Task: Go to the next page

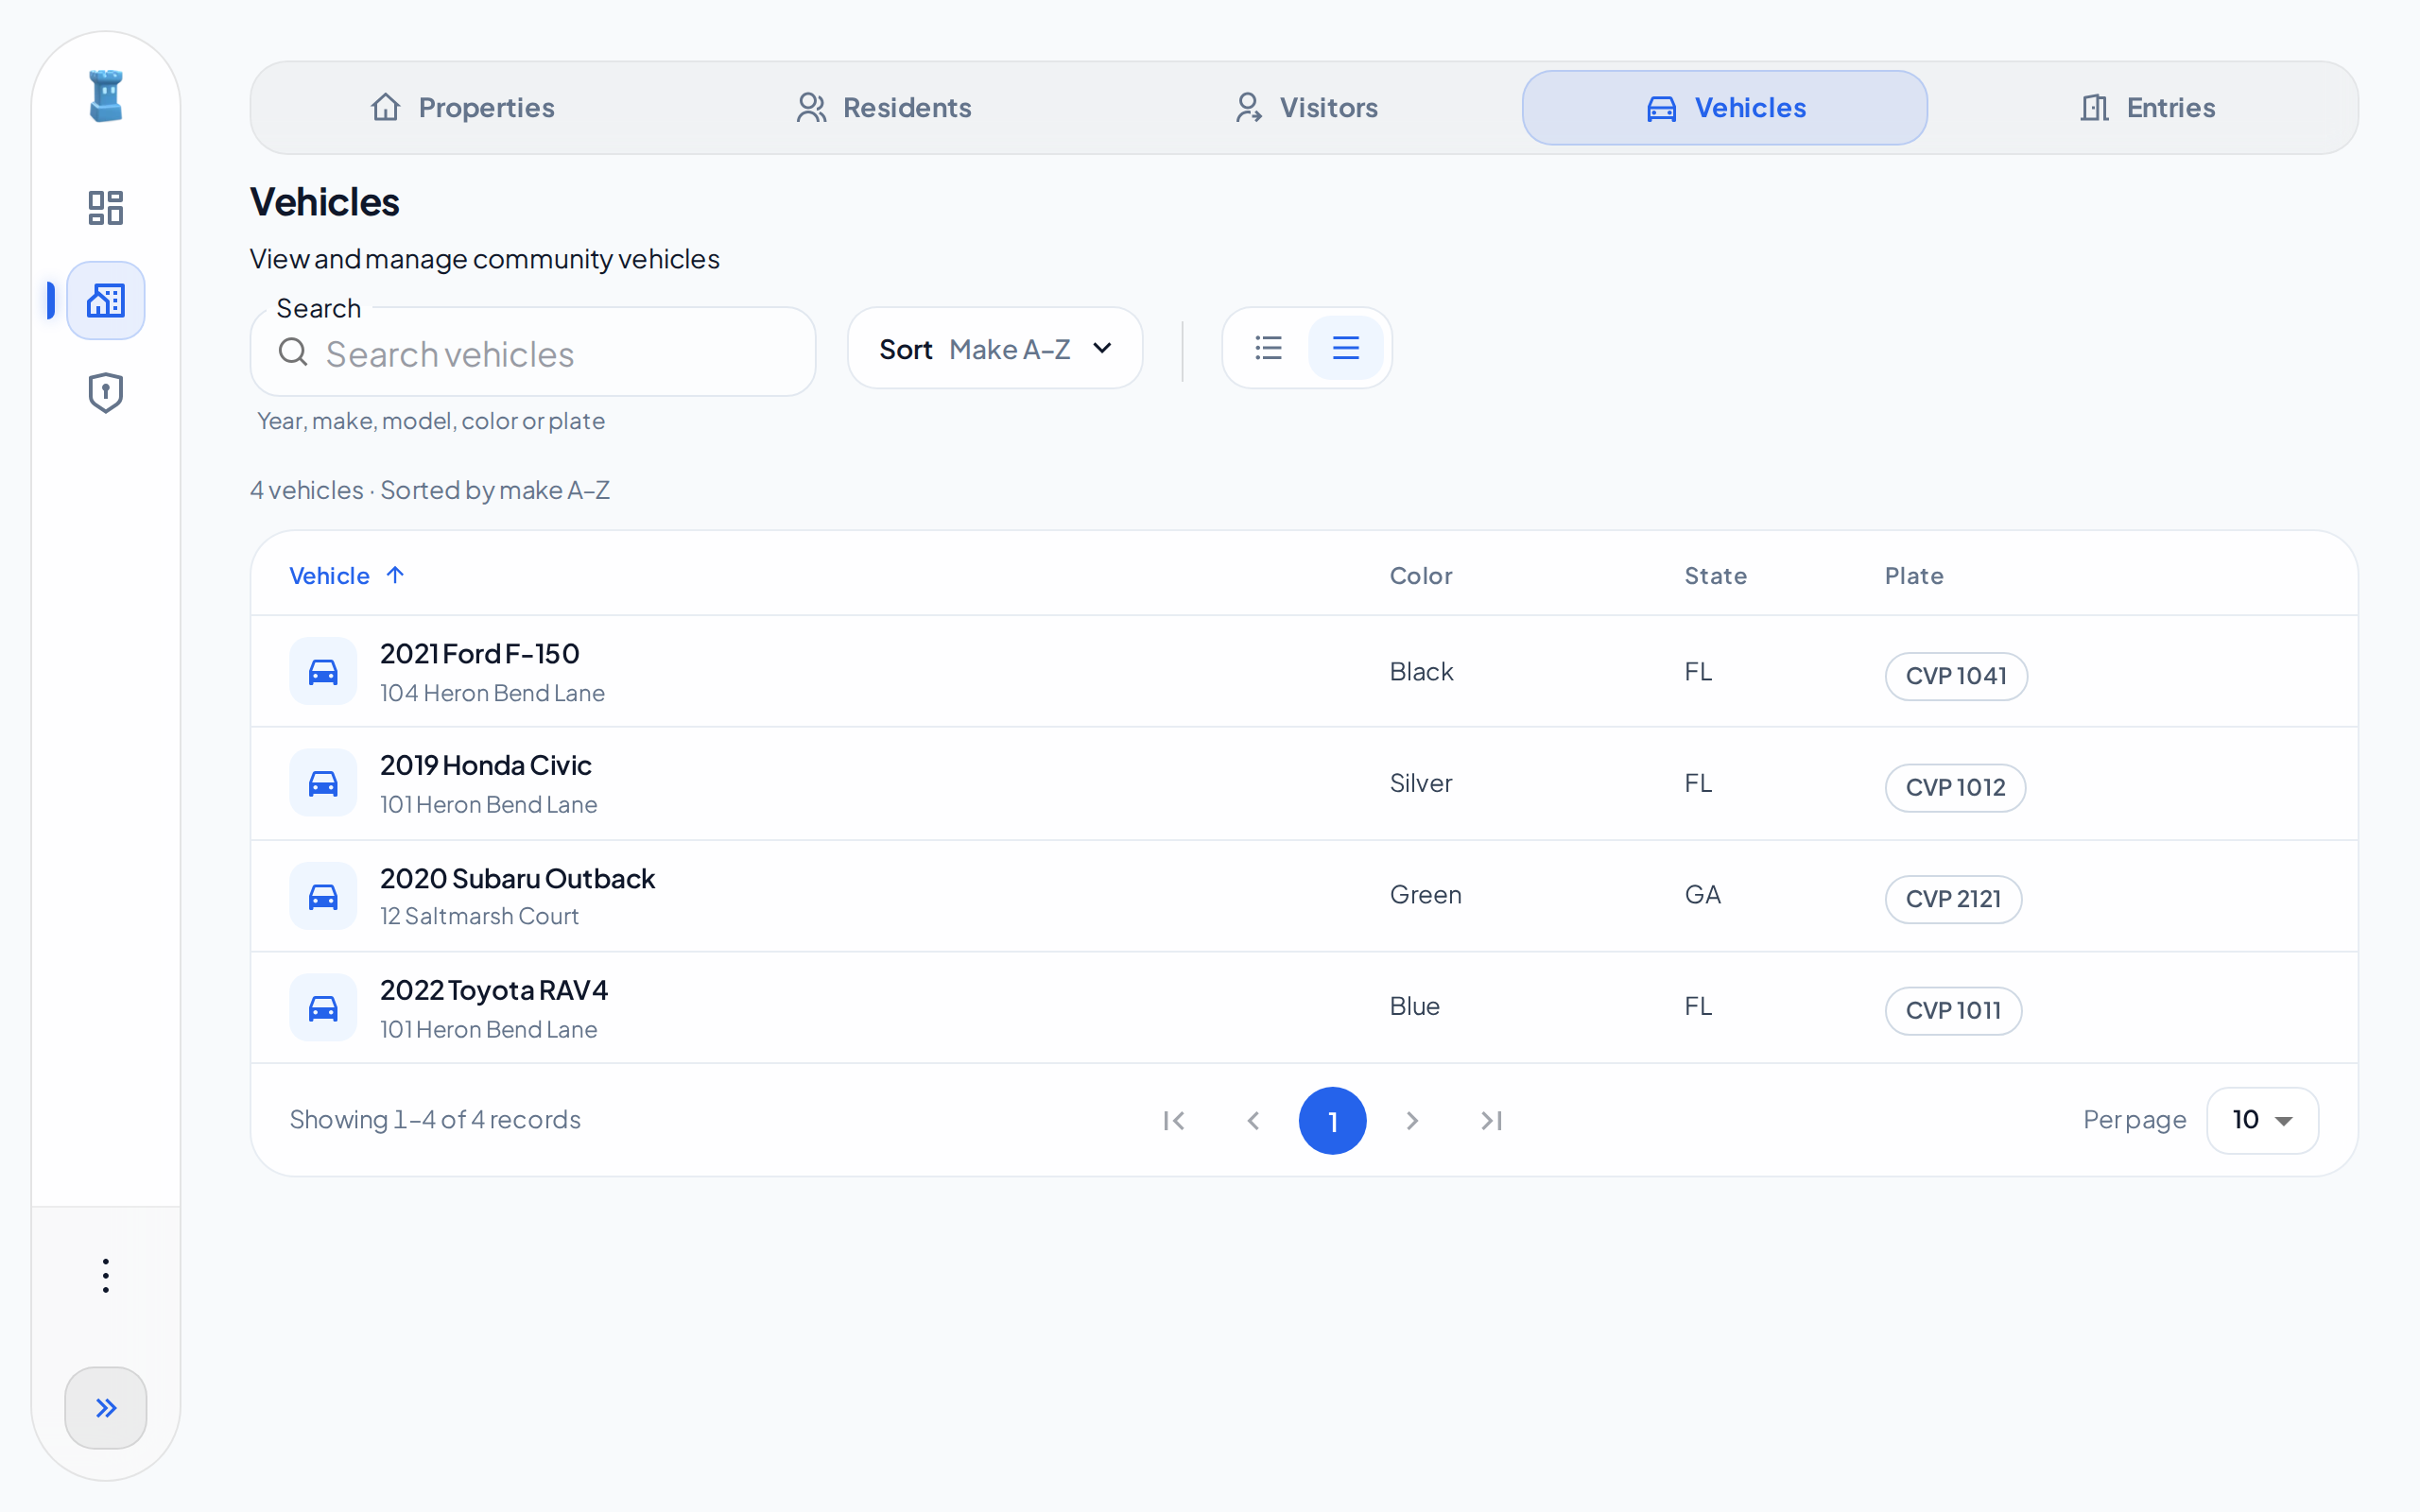Action: point(1412,1121)
